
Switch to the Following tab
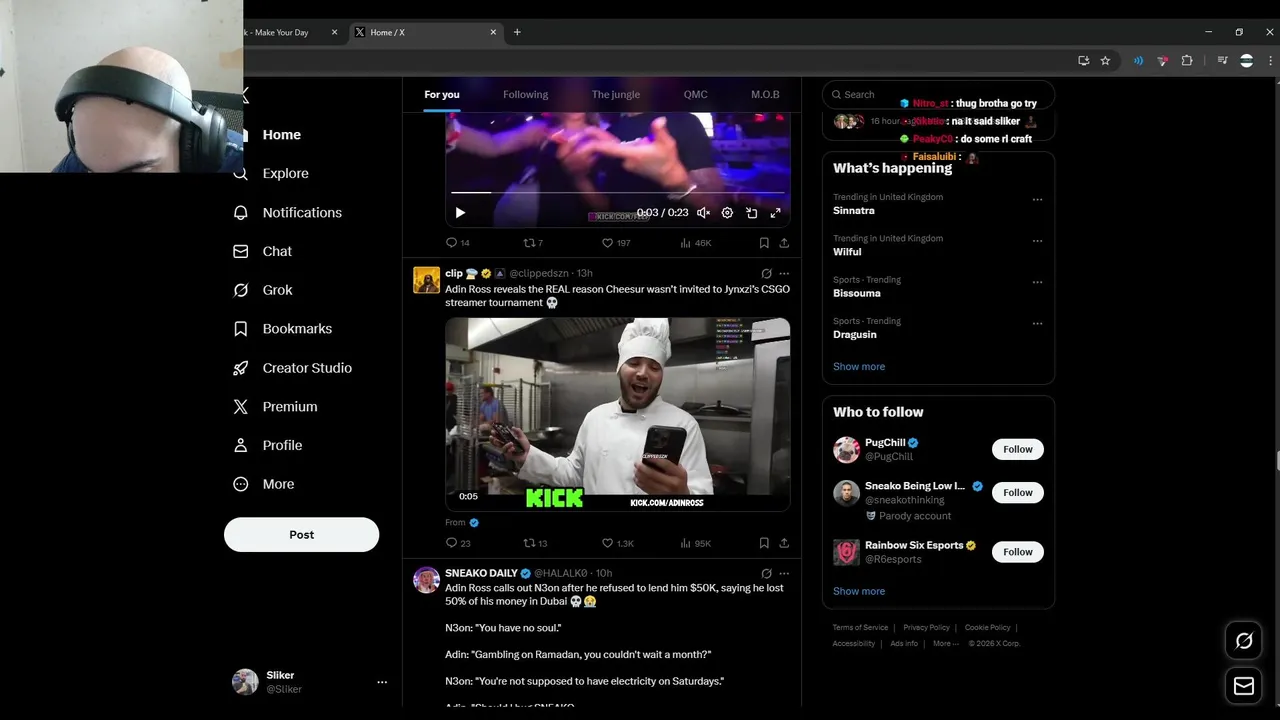click(x=525, y=95)
